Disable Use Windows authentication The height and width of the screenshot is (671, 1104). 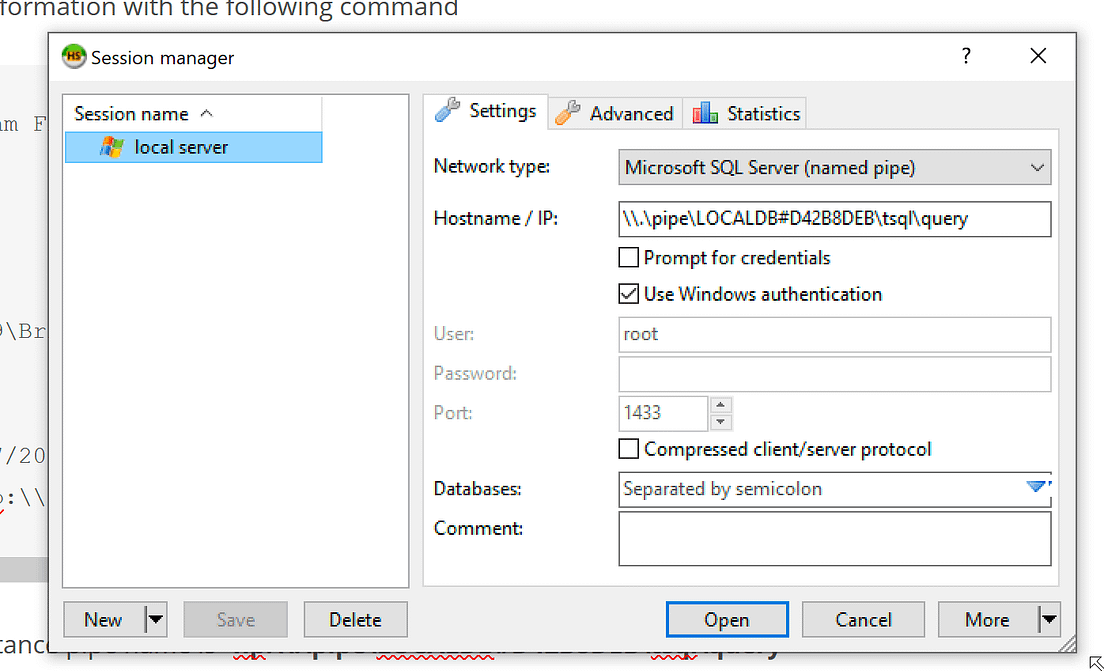(x=628, y=294)
